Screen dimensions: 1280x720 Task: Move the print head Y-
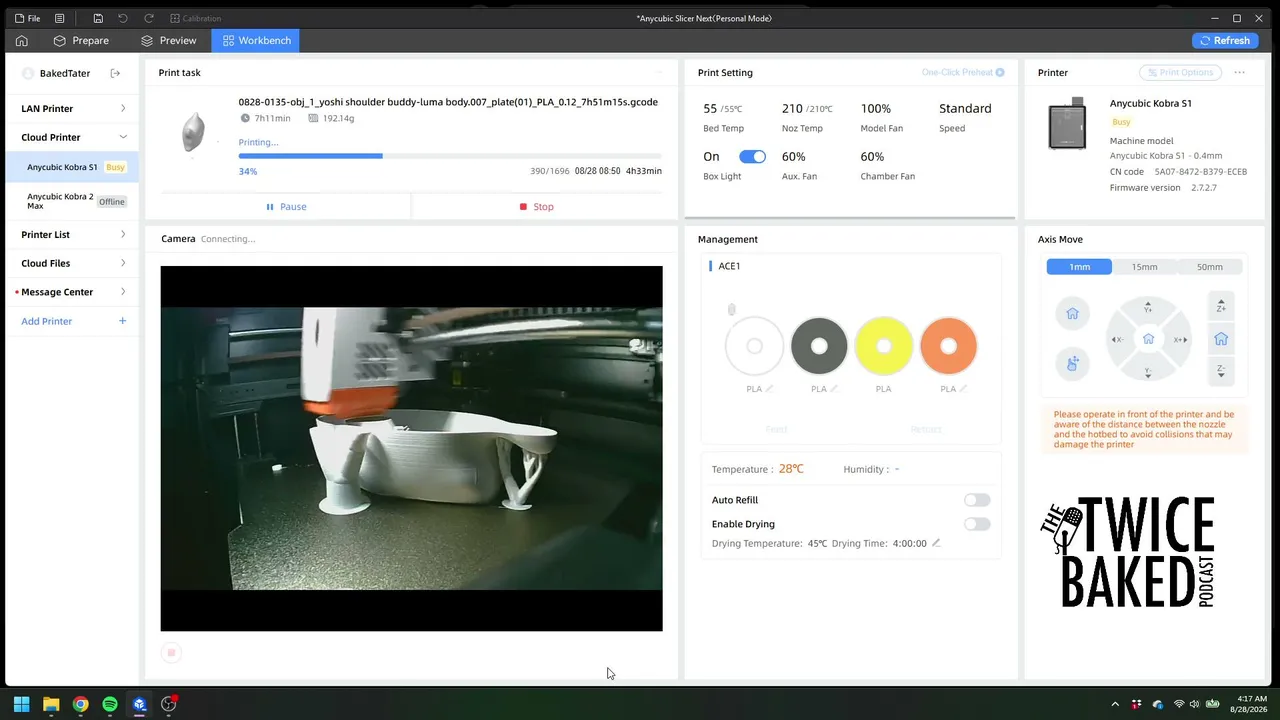coord(1148,371)
